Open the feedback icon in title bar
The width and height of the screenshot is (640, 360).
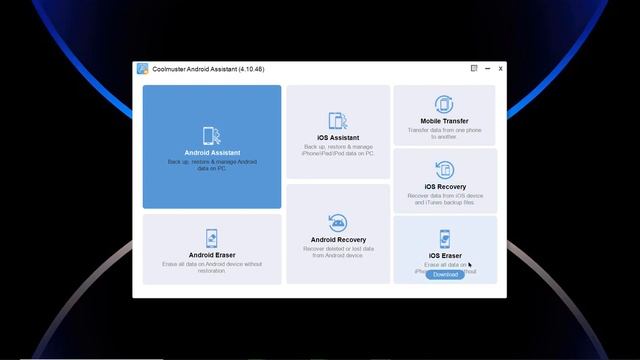click(x=474, y=68)
